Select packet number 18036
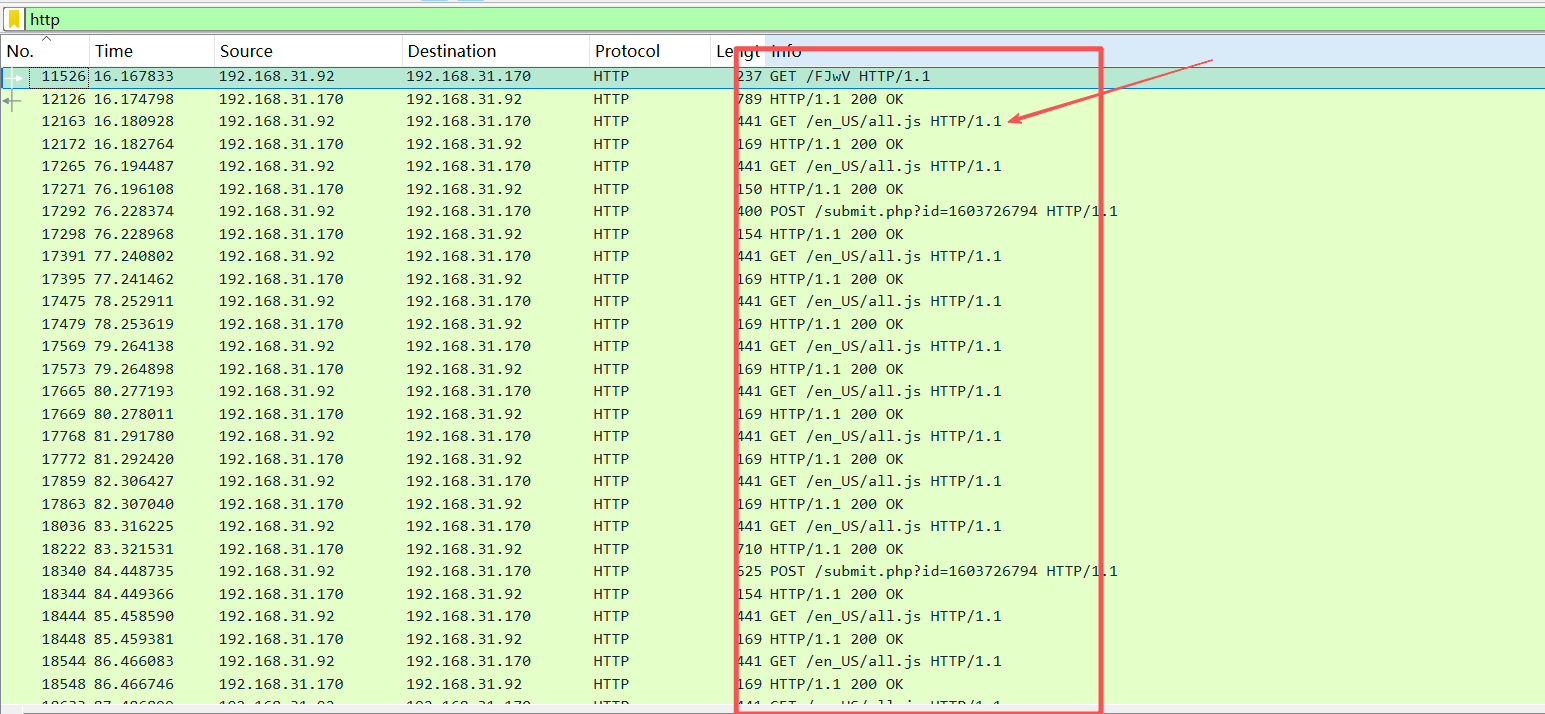 pyautogui.click(x=64, y=526)
